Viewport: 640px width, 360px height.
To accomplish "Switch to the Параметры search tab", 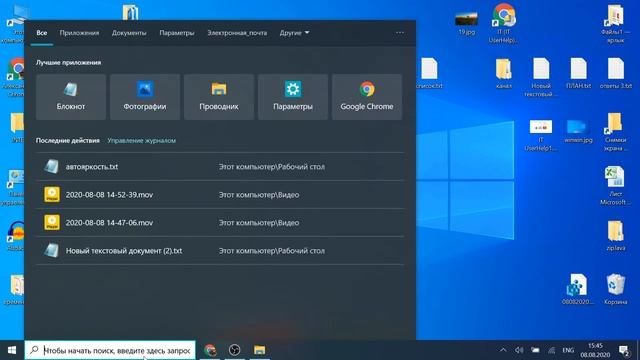I will click(177, 33).
